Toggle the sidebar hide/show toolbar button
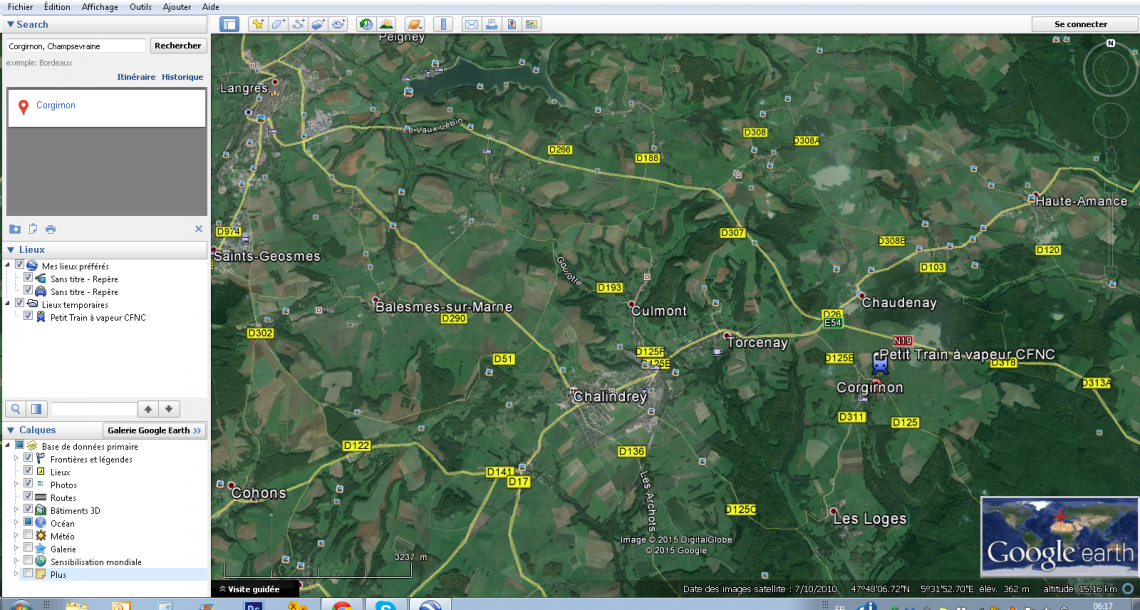 [x=229, y=24]
